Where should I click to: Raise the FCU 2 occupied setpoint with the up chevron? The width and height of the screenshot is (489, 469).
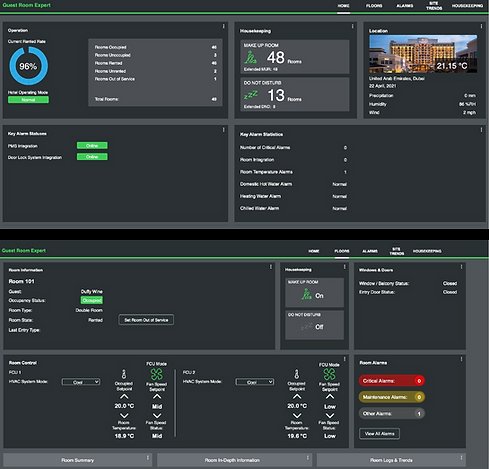tap(297, 397)
